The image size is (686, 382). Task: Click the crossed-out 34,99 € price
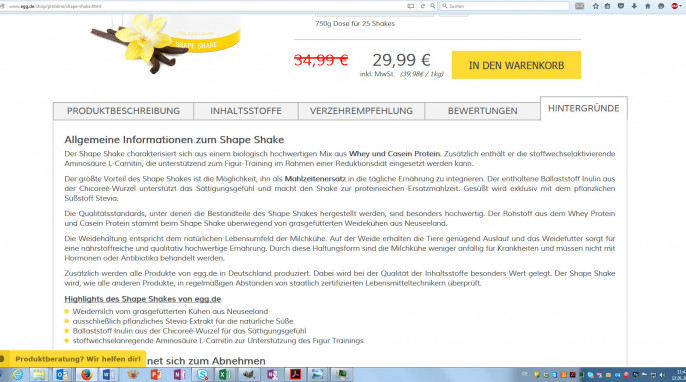click(321, 60)
